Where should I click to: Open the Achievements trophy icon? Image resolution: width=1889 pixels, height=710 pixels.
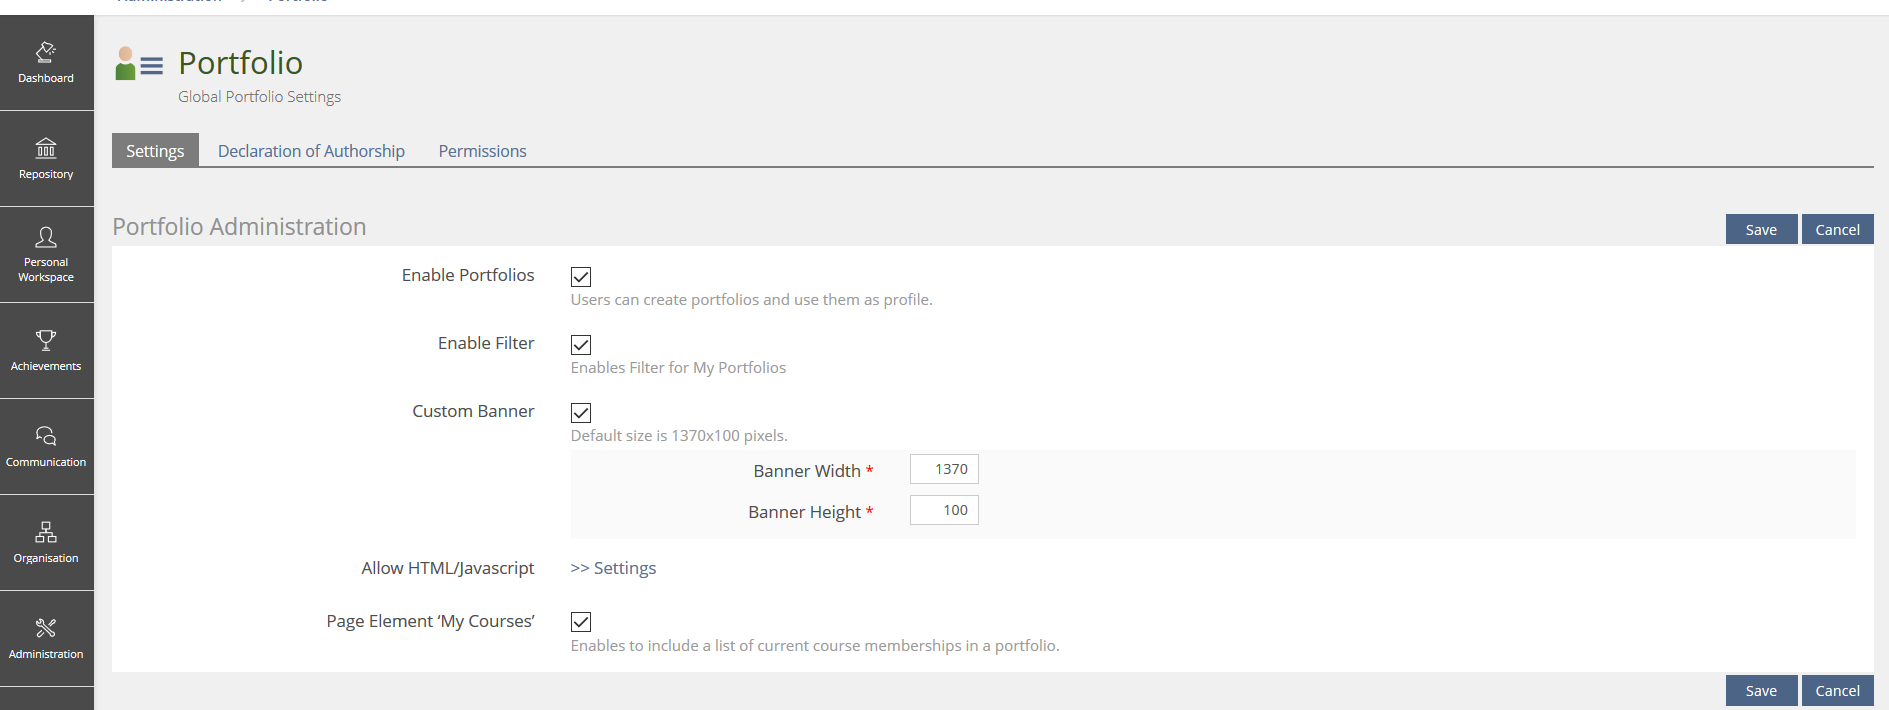point(46,340)
